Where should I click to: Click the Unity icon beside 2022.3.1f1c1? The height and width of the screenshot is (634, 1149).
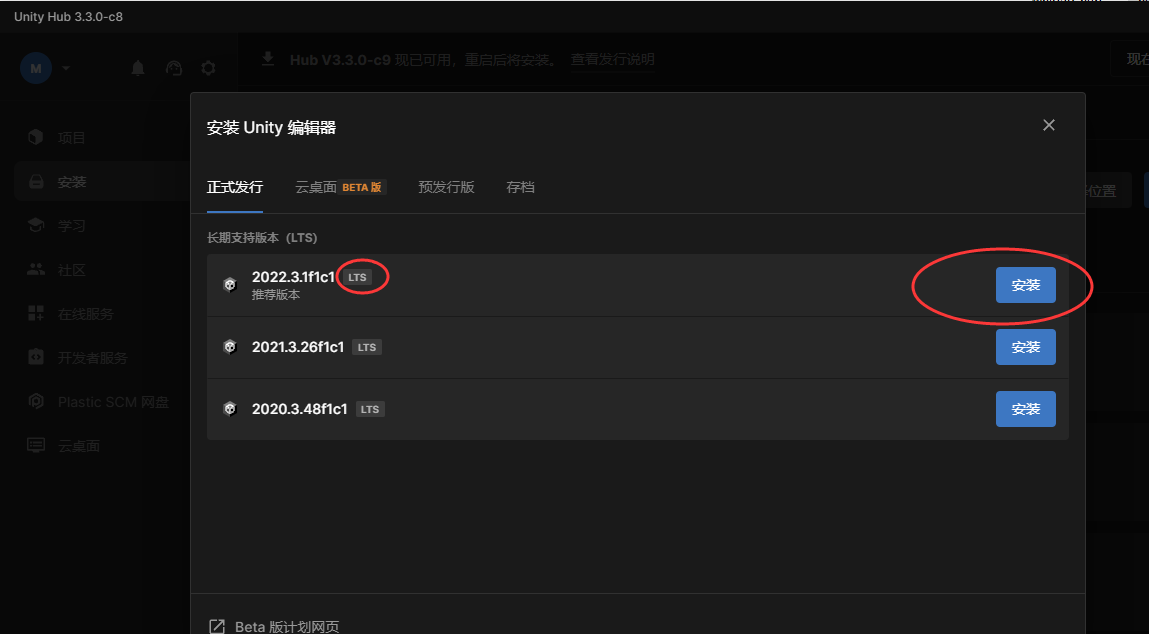(230, 284)
